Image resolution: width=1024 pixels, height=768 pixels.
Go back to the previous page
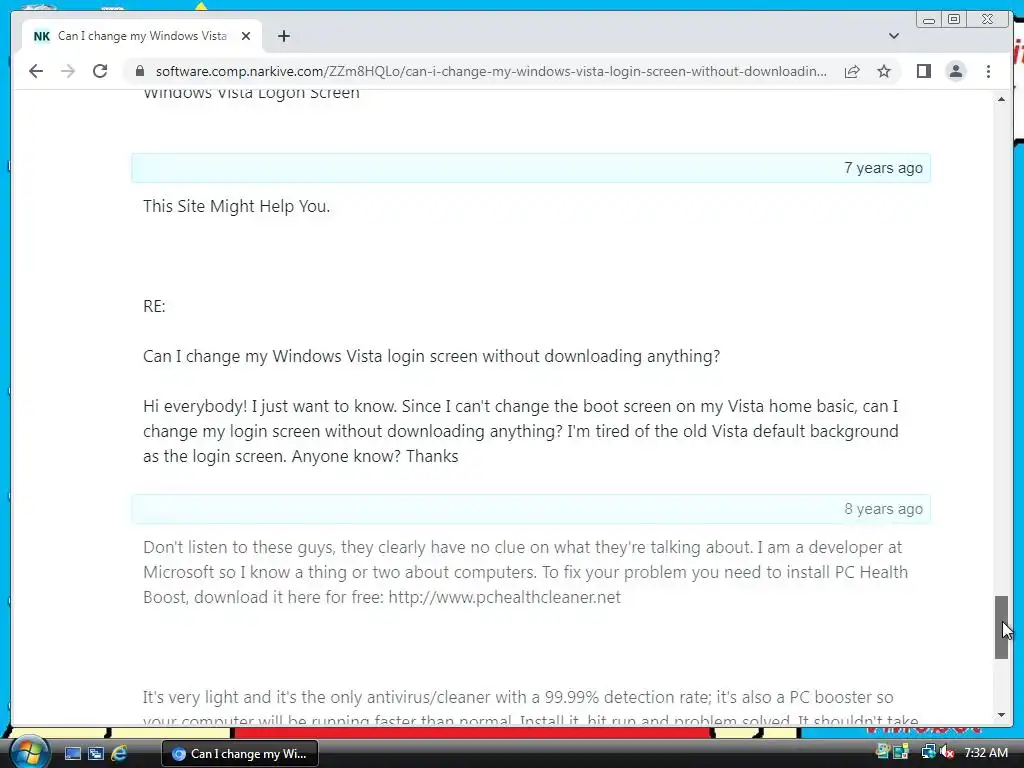(x=36, y=71)
